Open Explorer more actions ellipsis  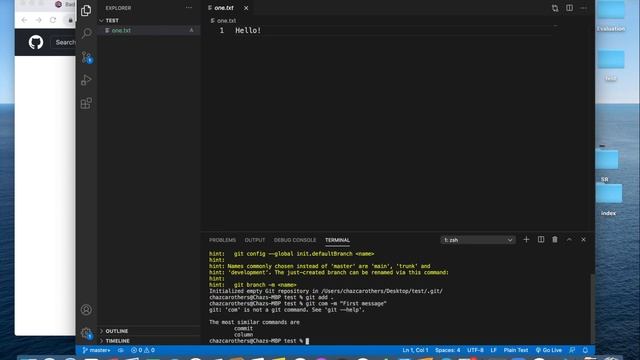pos(189,8)
